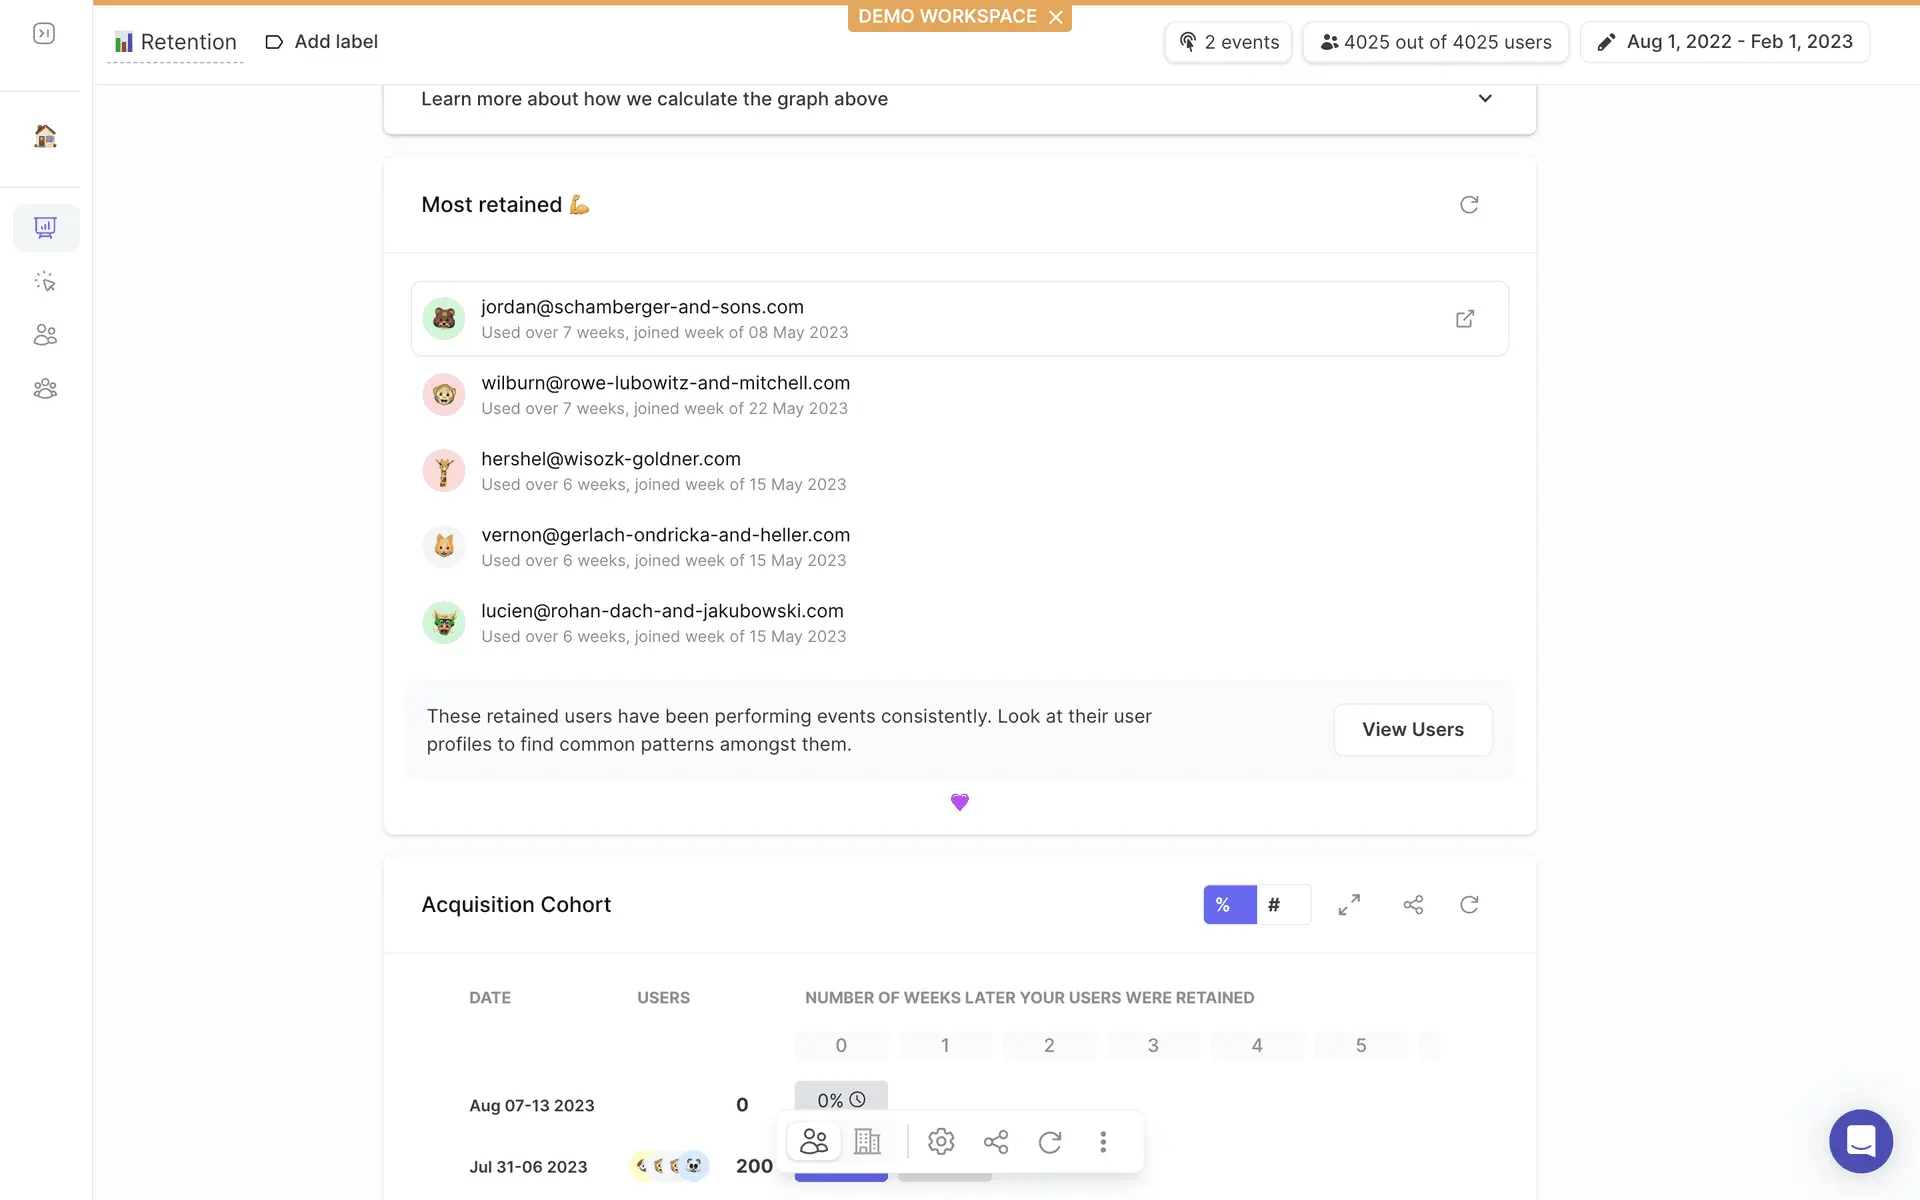Open floating toolbar settings gear
The width and height of the screenshot is (1920, 1200).
(x=941, y=1141)
